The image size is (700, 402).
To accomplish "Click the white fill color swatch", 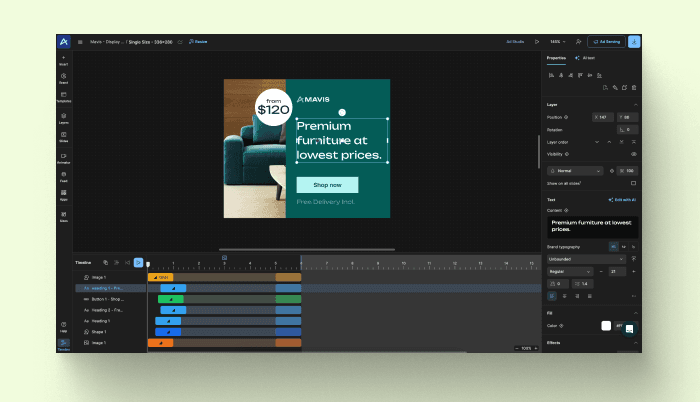I will click(605, 325).
